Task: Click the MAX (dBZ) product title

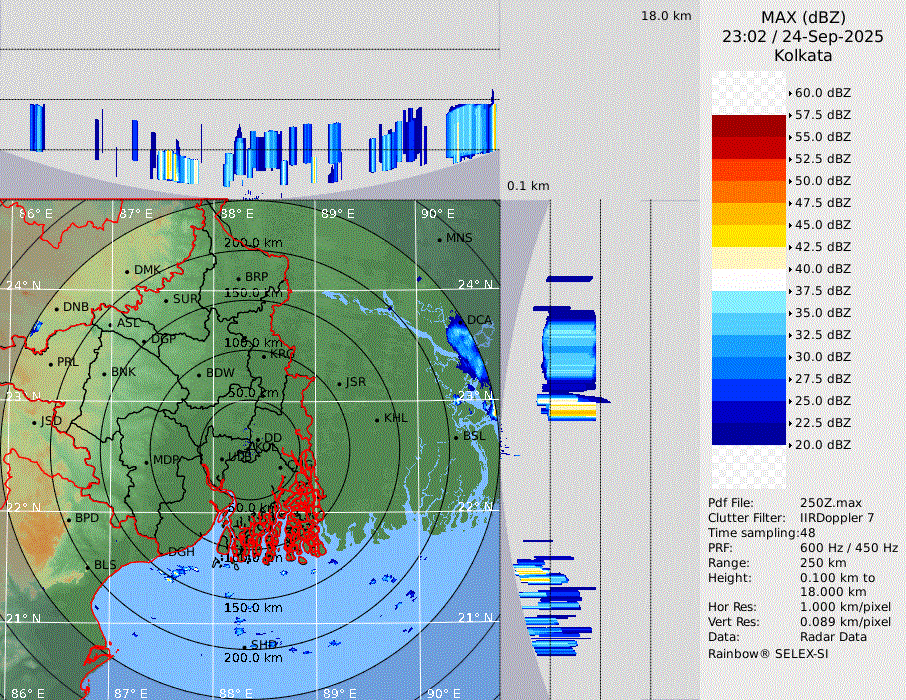Action: pyautogui.click(x=803, y=17)
